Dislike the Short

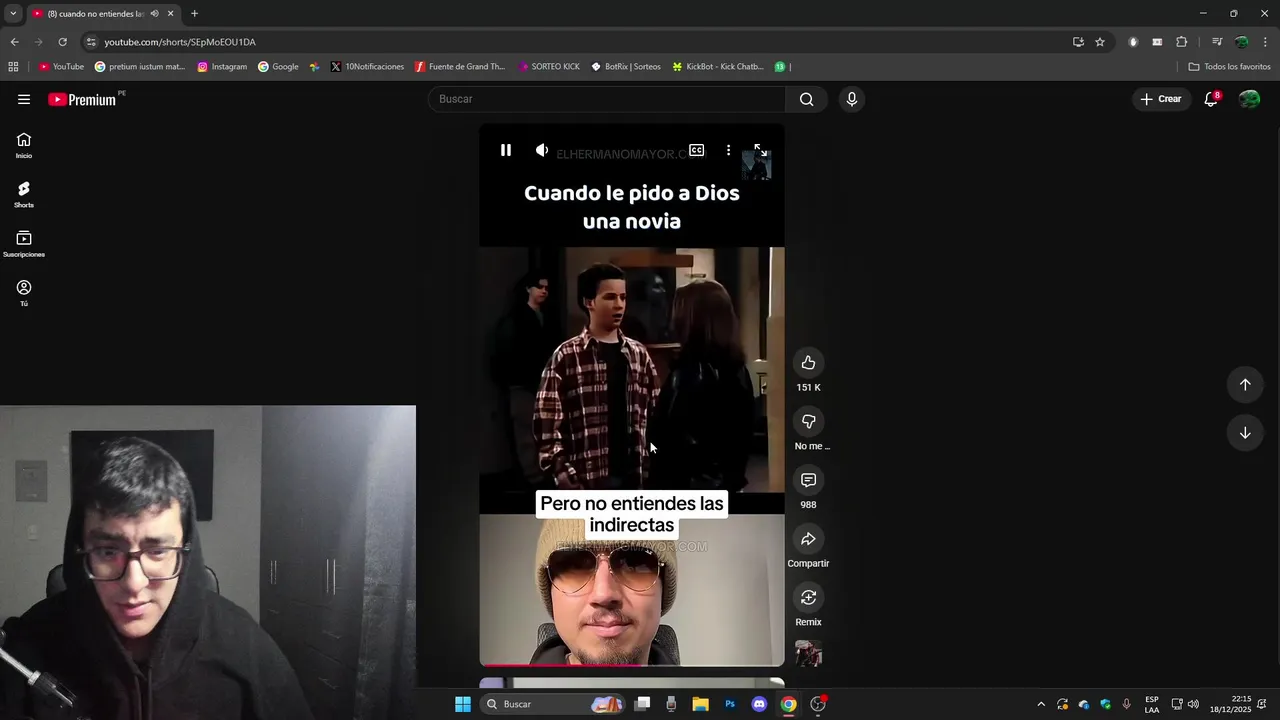[808, 422]
